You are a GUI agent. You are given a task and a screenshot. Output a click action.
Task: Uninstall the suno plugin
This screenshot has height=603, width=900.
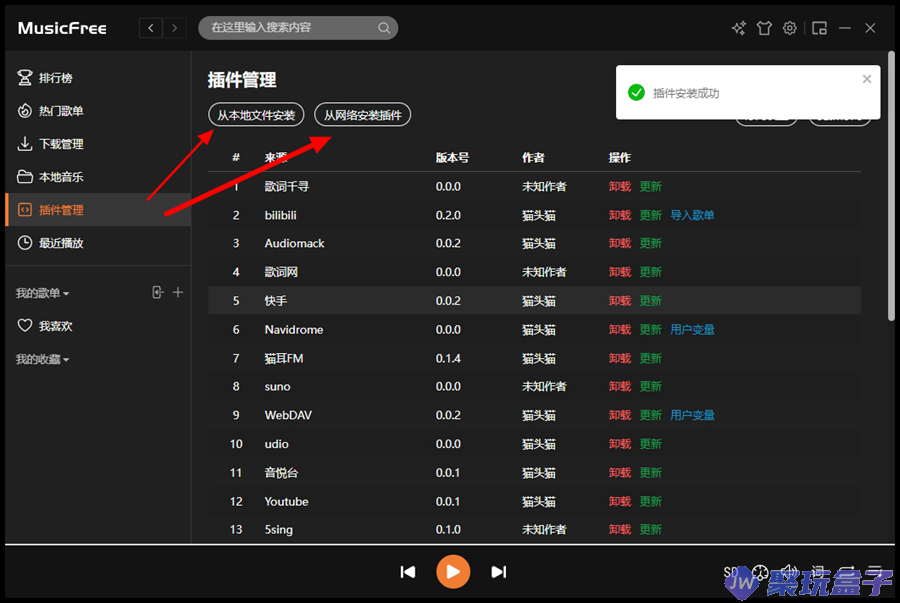pos(620,386)
